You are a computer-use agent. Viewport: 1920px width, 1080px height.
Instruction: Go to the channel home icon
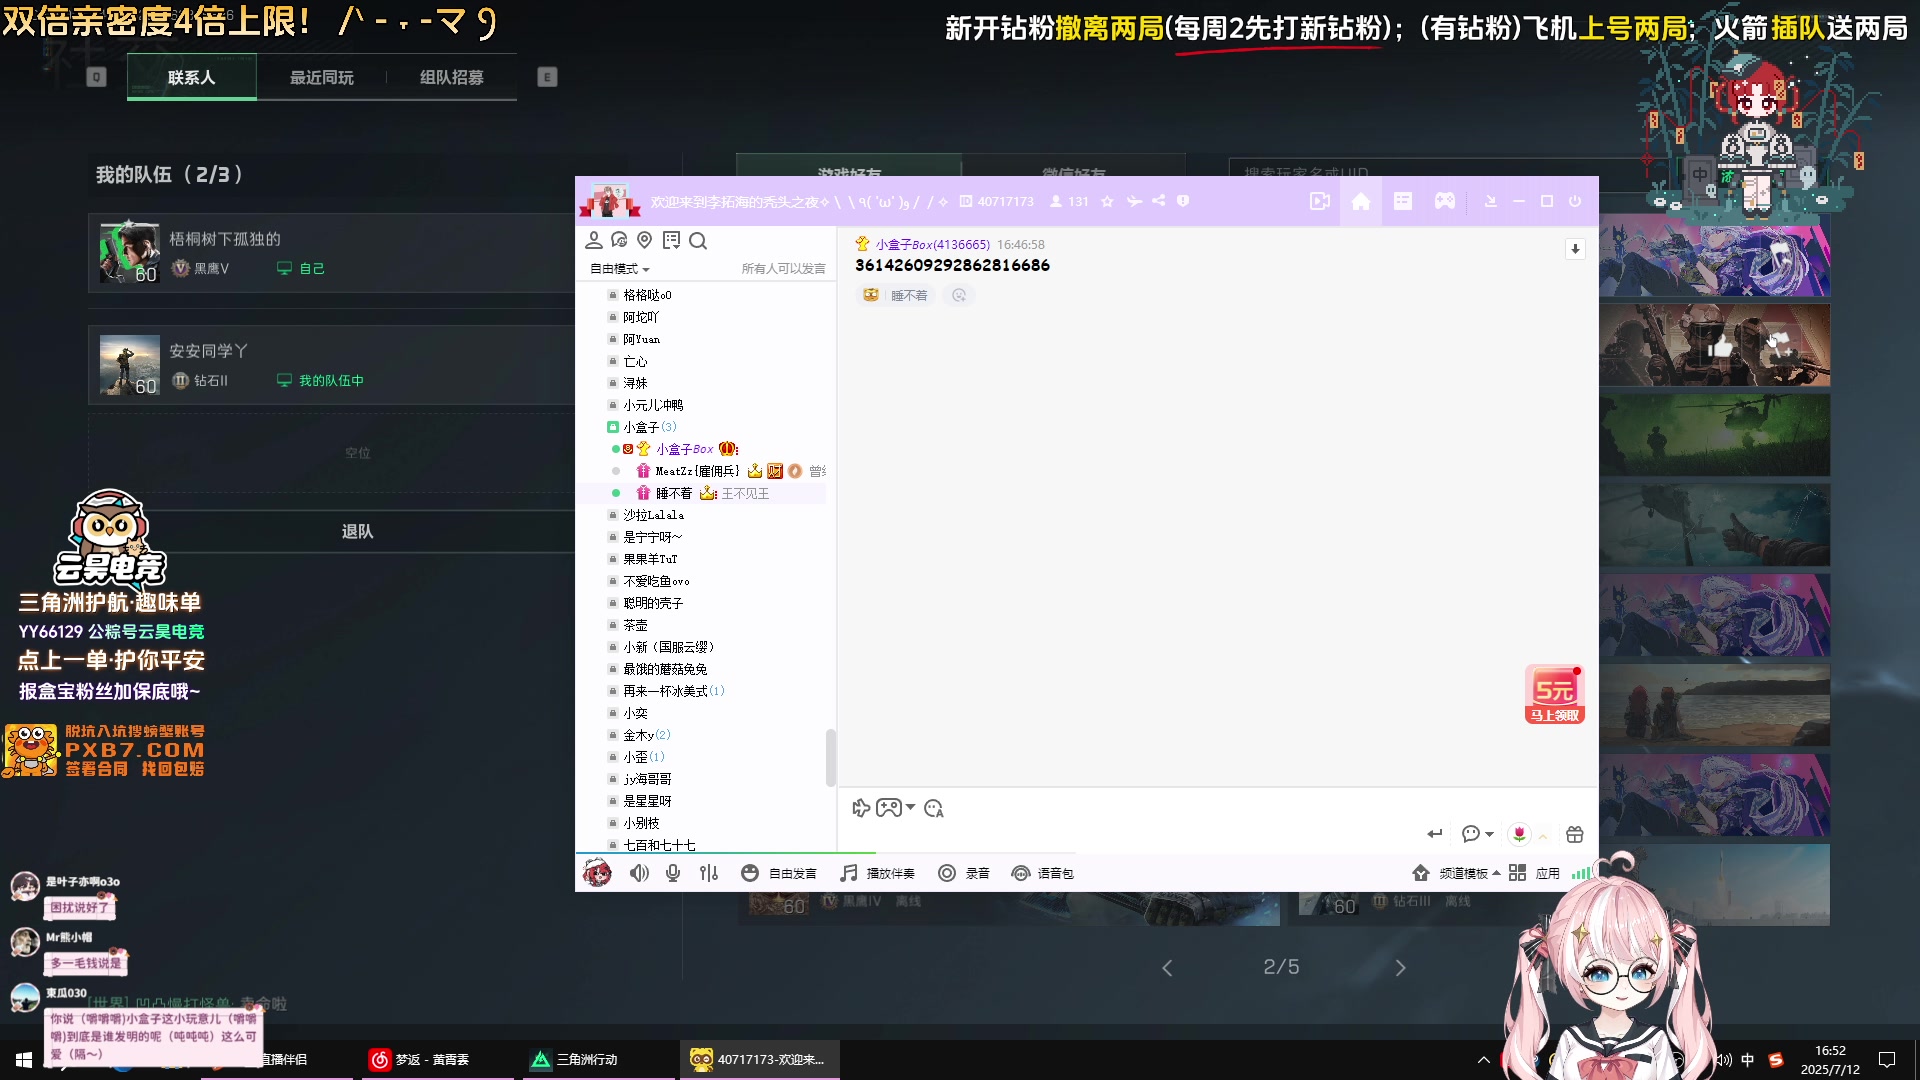tap(1361, 201)
